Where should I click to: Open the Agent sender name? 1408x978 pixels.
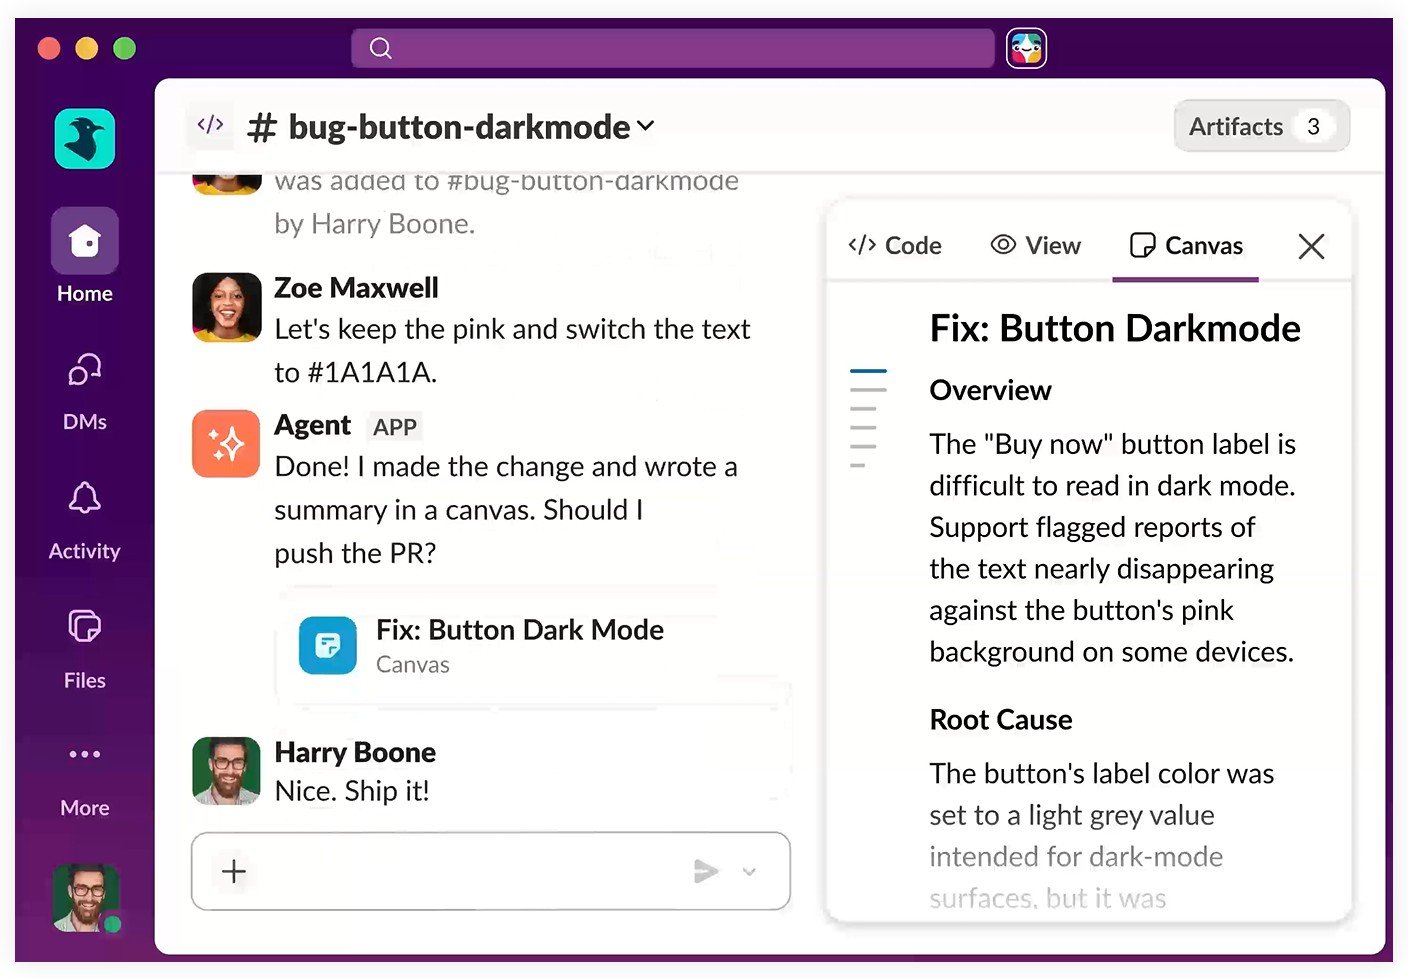click(x=312, y=425)
